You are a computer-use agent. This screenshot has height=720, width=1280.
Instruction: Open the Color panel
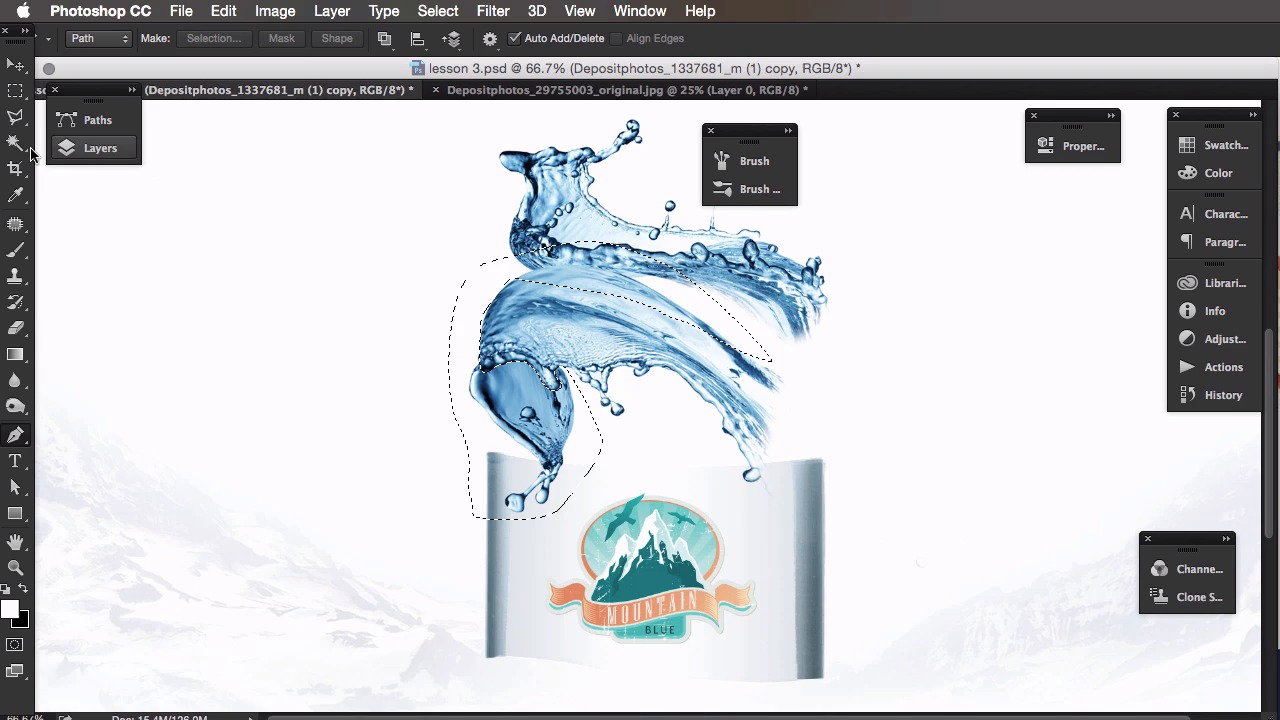point(1214,173)
